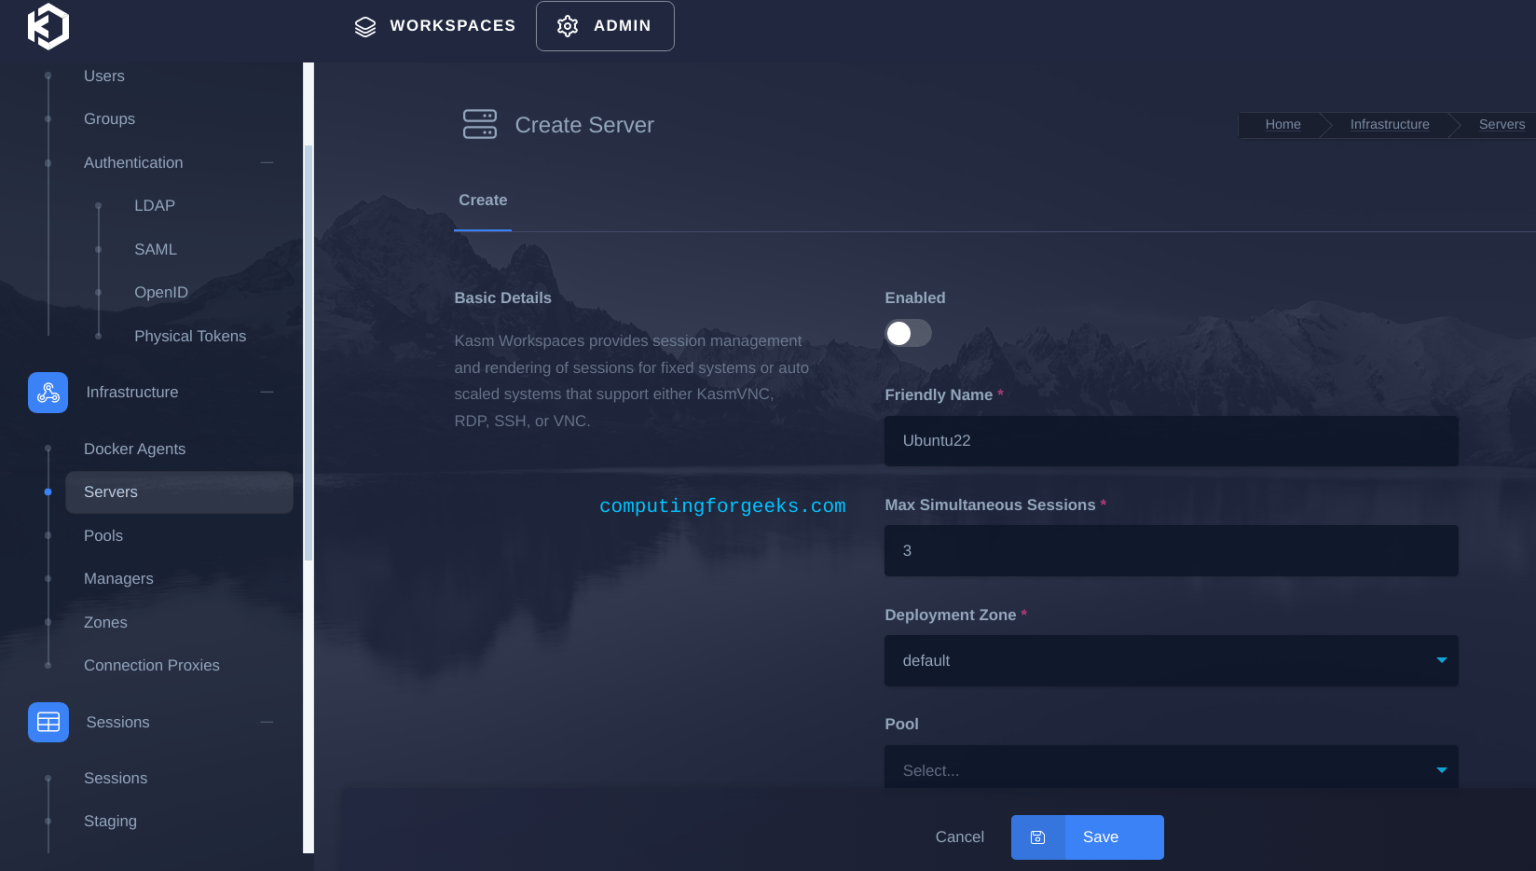Select Docker Agents in the sidebar

point(134,449)
